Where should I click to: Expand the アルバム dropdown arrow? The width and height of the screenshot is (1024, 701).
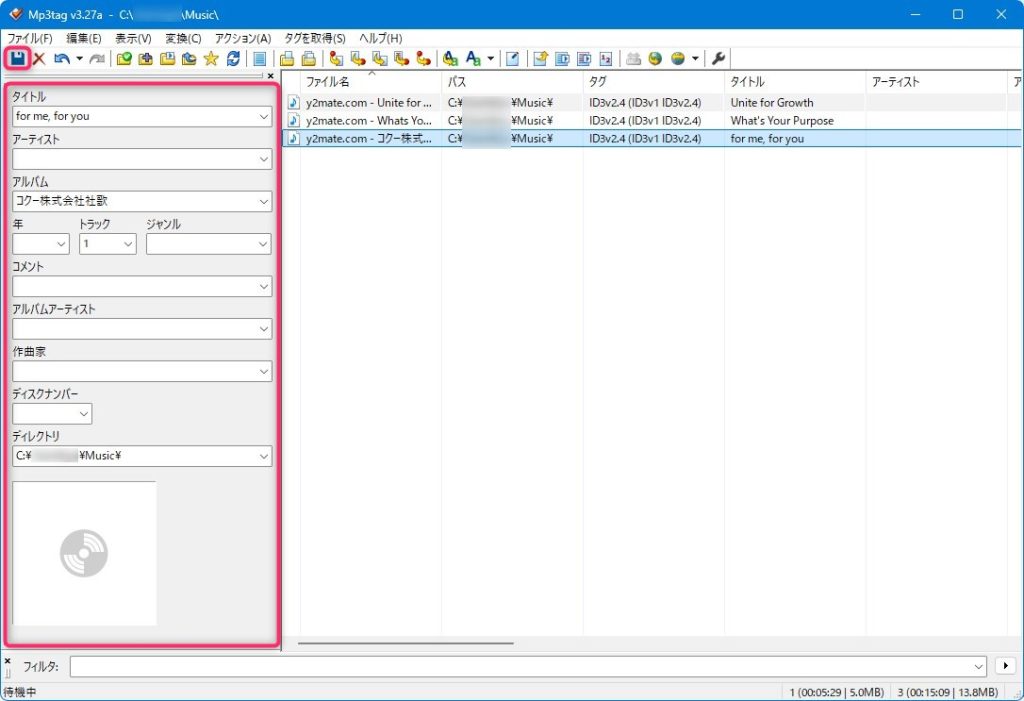click(x=264, y=202)
